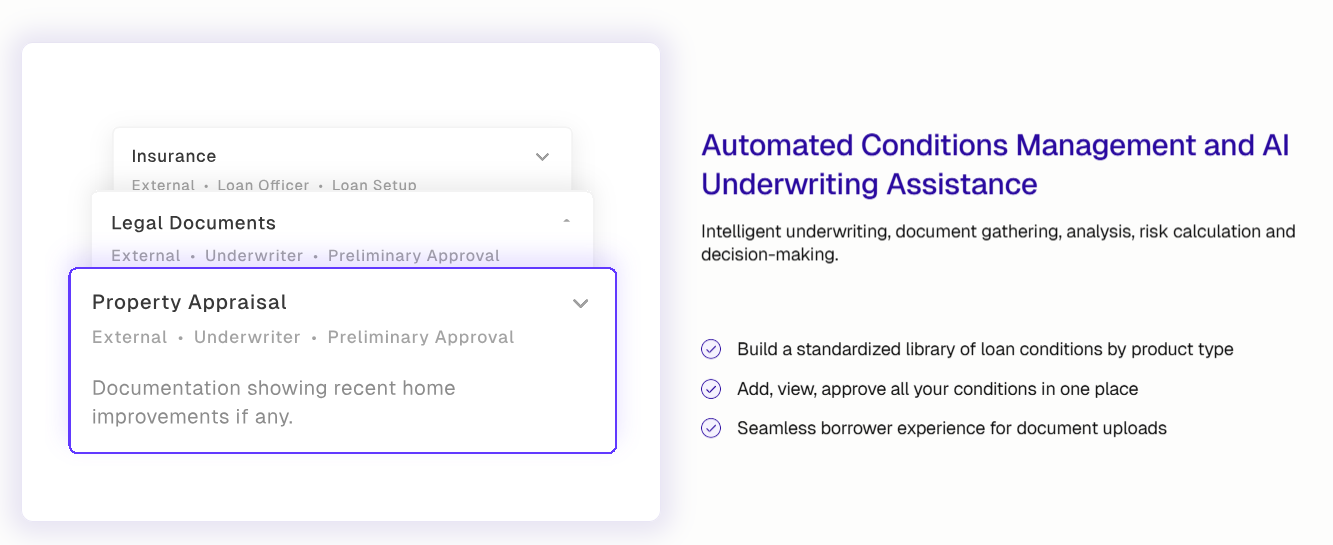Select the Insurance condition title
1333x545 pixels.
coord(174,156)
